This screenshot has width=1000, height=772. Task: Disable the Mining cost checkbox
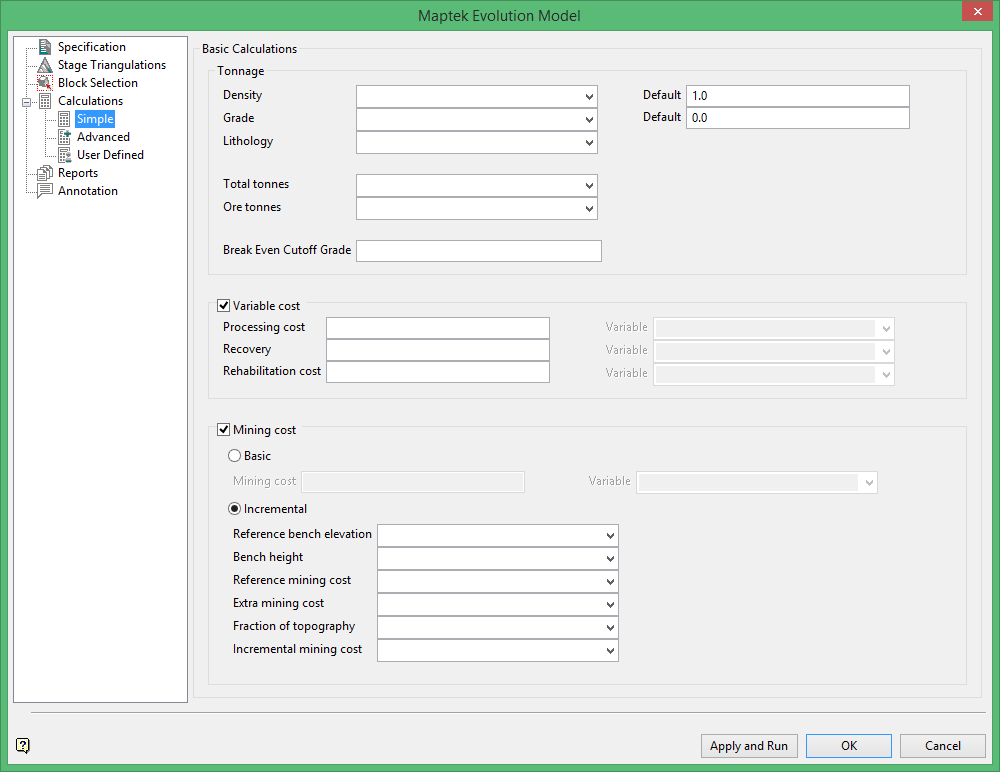pyautogui.click(x=224, y=430)
